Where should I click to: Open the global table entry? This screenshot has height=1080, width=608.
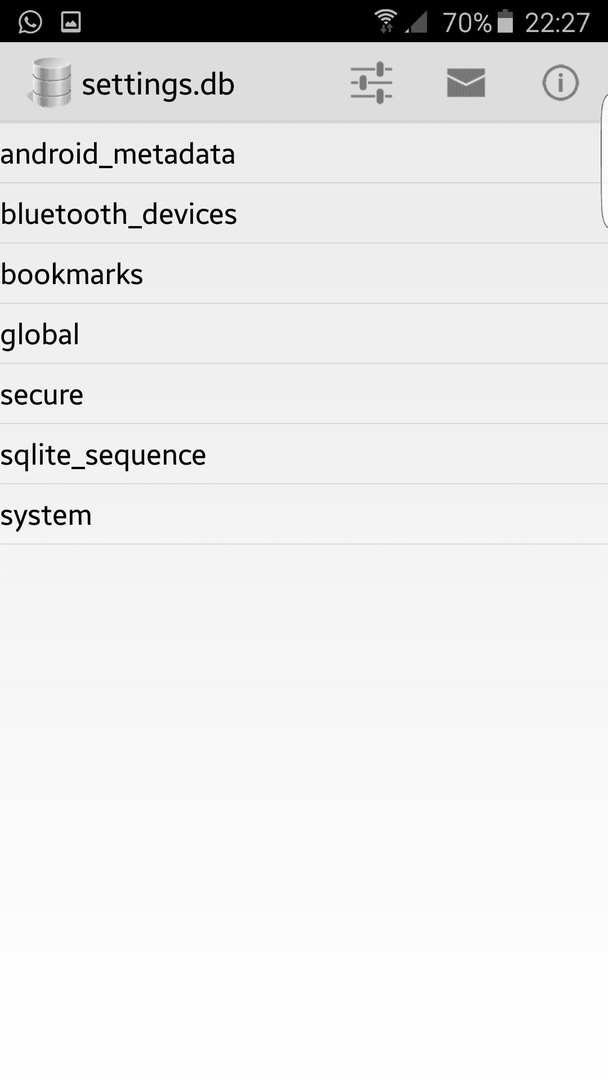(x=304, y=334)
